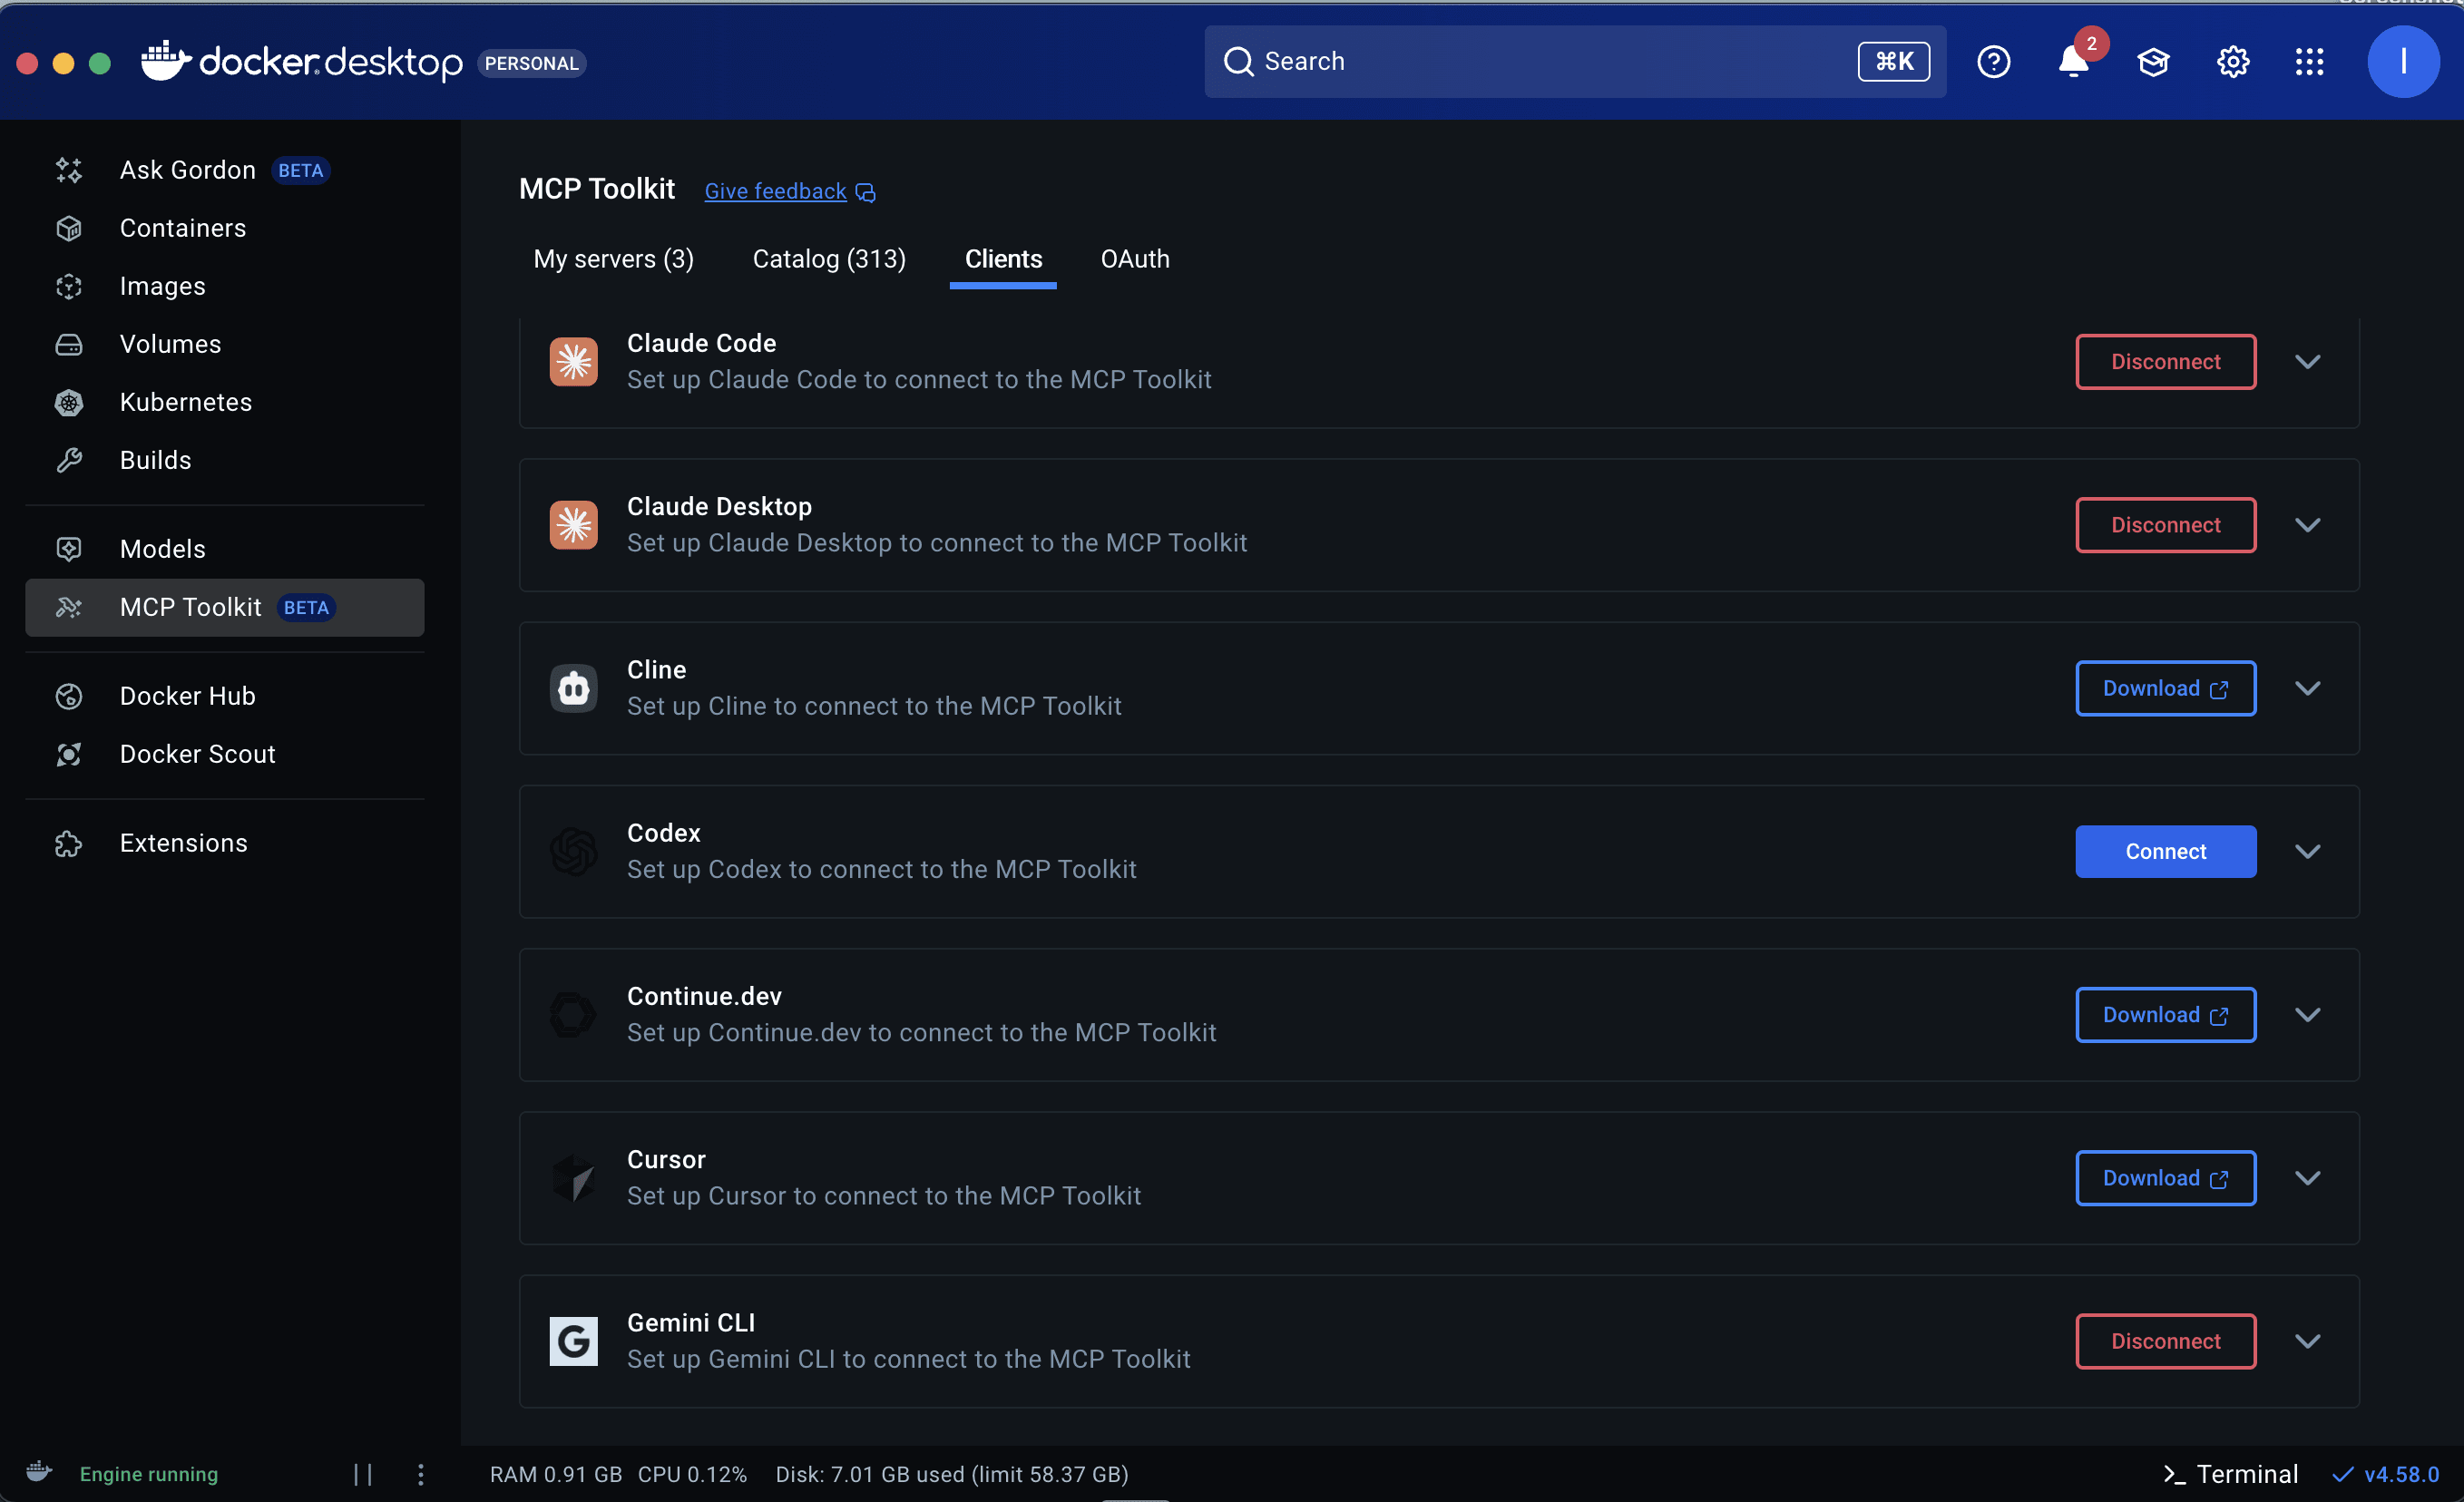Disconnect the Gemini CLI client
Viewport: 2464px width, 1502px height.
coord(2165,1340)
